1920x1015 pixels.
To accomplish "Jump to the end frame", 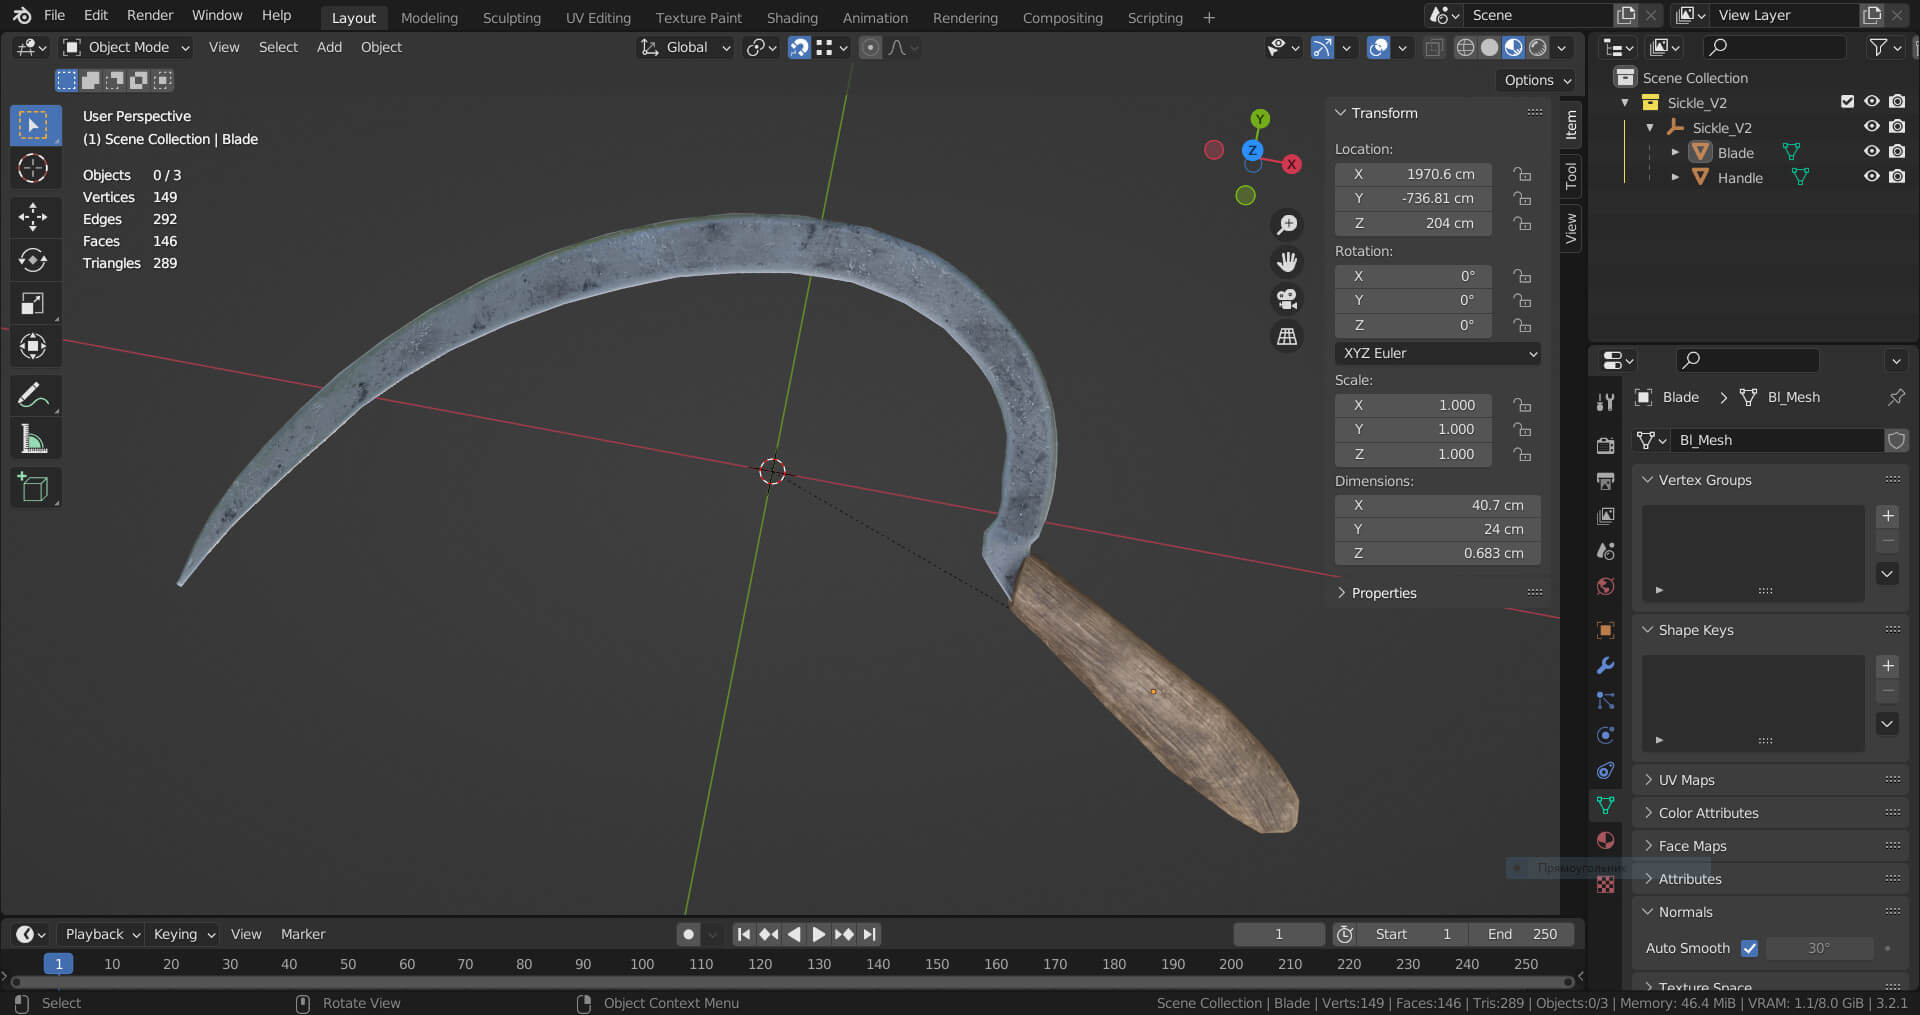I will [x=870, y=934].
